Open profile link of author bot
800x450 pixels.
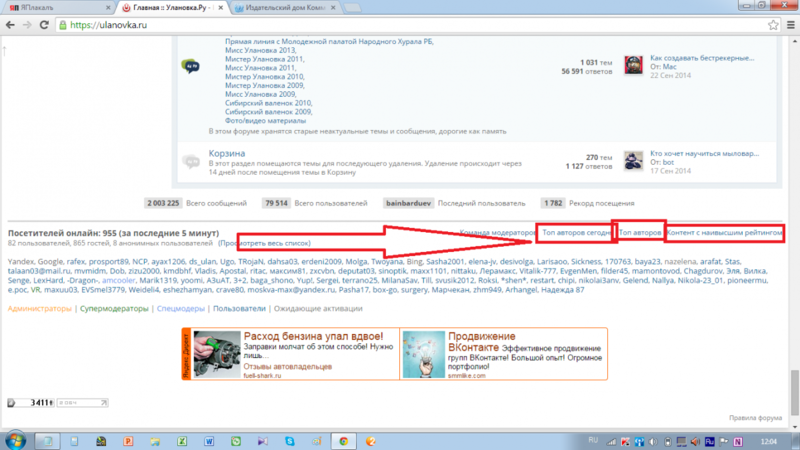click(668, 162)
